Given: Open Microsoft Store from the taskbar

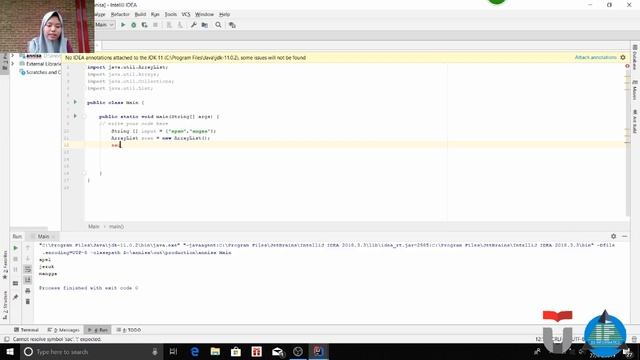Looking at the screenshot, I should (x=236, y=352).
